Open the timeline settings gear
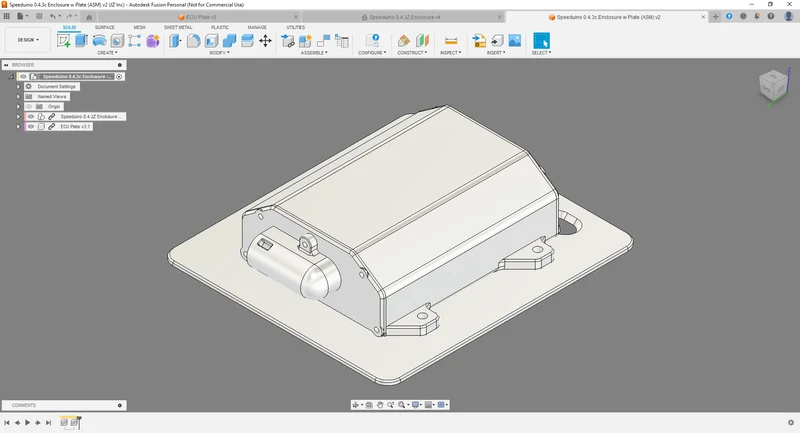Viewport: 800px width, 433px height. 791,423
